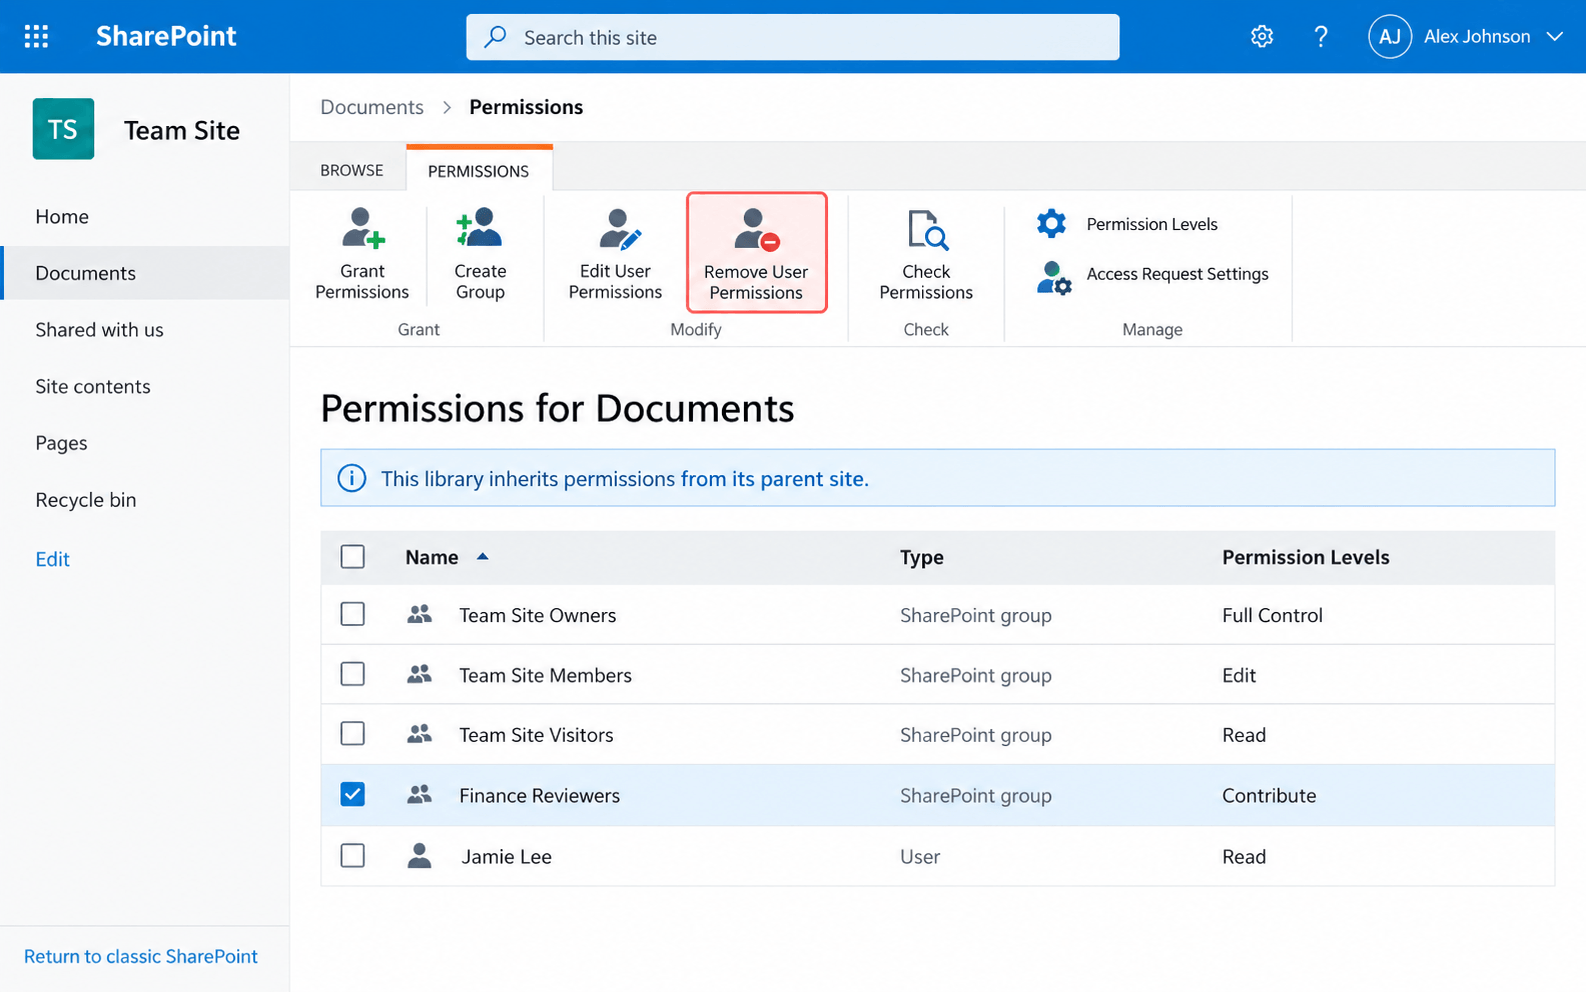
Task: Click Return to classic SharePoint link
Action: click(x=141, y=957)
